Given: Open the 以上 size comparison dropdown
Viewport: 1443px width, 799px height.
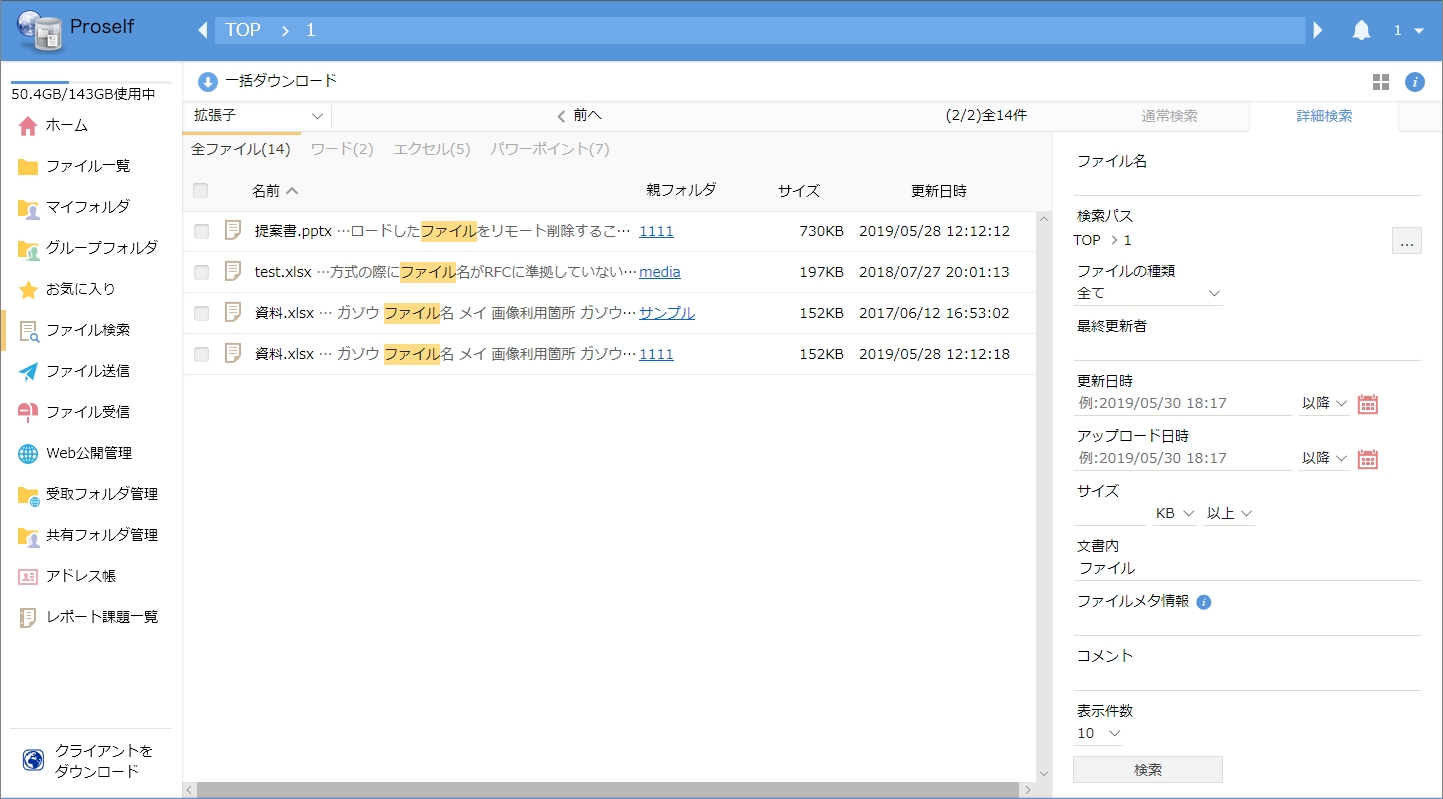Looking at the screenshot, I should click(1229, 513).
